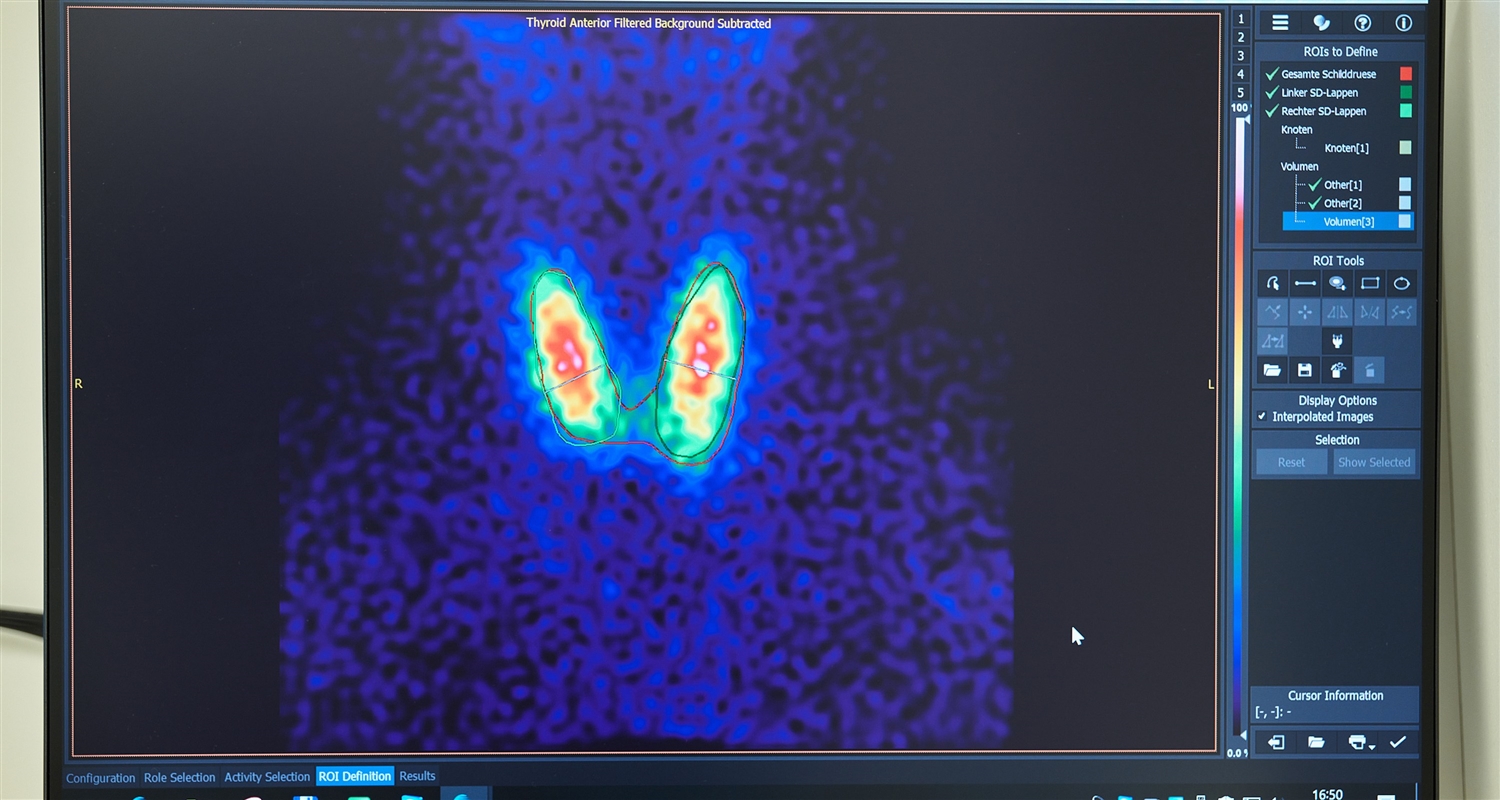Switch to the Role Selection tab
This screenshot has width=1500, height=800.
coord(179,777)
